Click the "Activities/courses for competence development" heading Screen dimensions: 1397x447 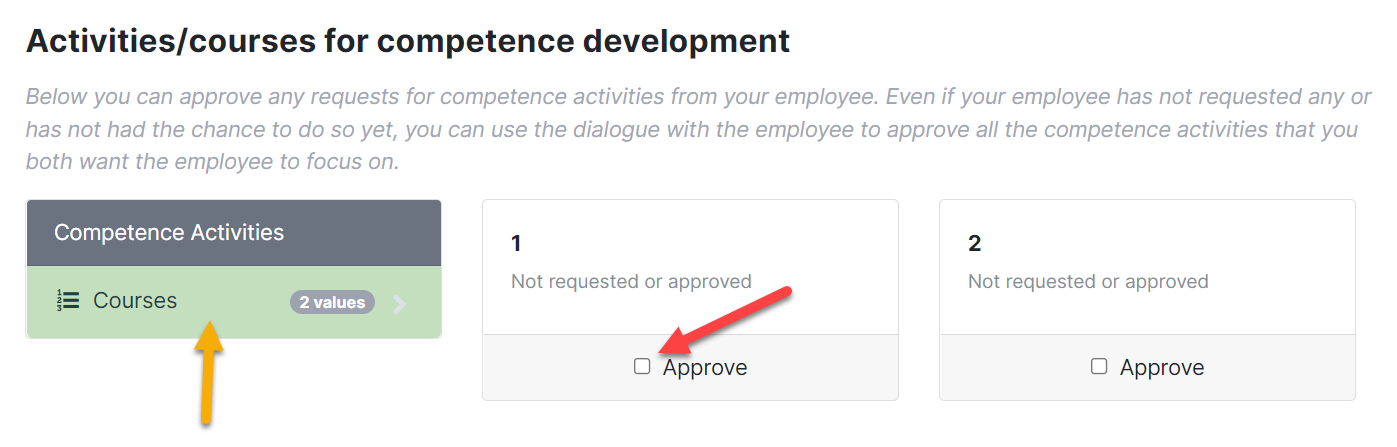point(408,41)
